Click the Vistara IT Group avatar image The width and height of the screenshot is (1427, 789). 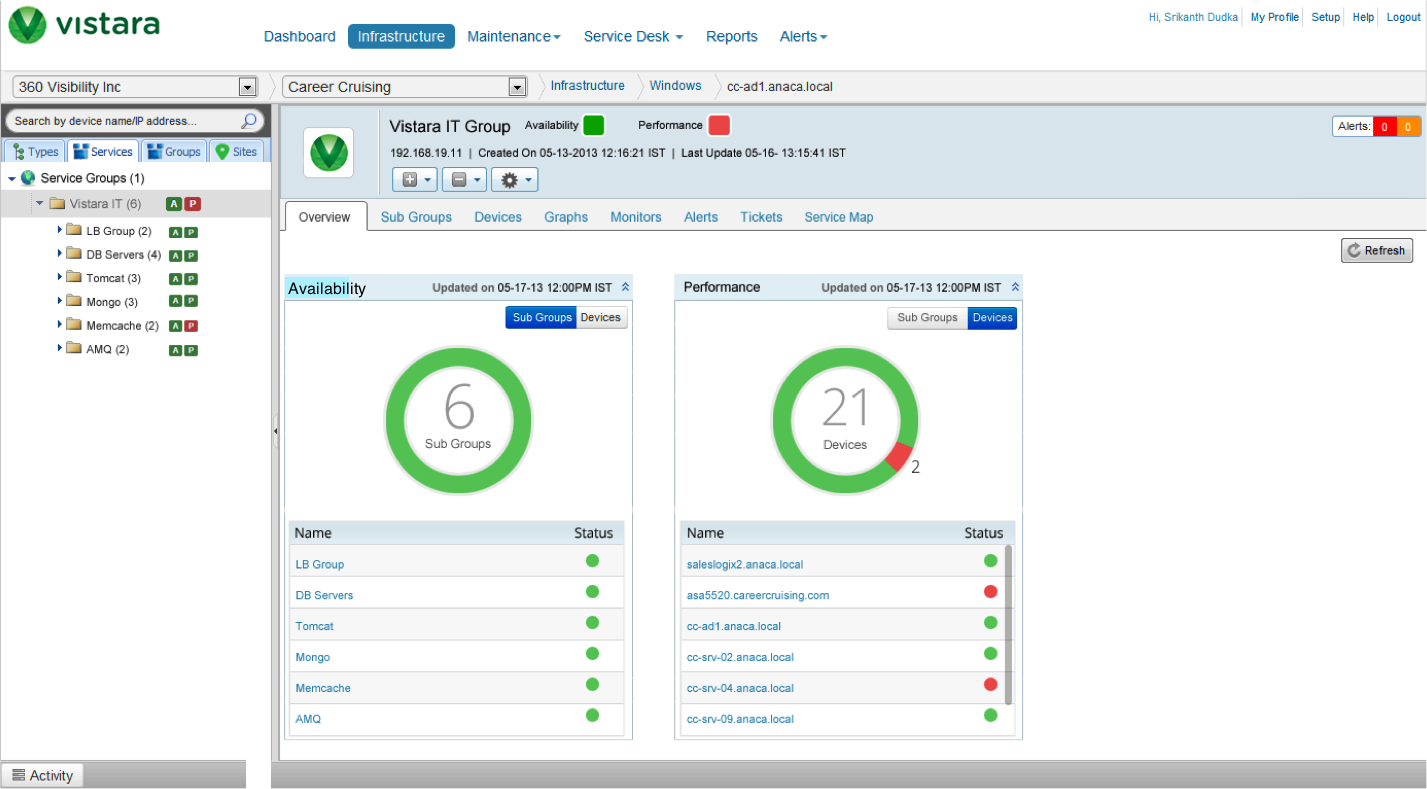coord(328,152)
